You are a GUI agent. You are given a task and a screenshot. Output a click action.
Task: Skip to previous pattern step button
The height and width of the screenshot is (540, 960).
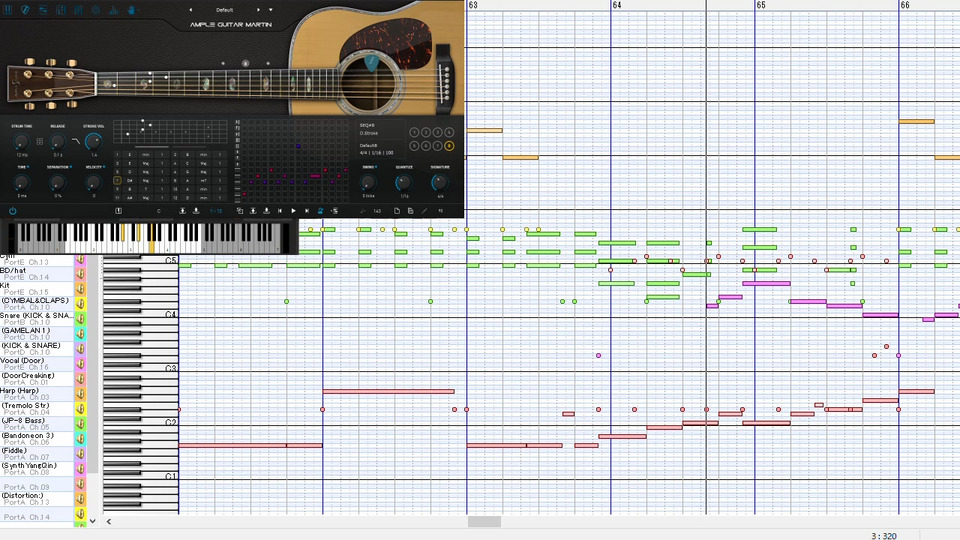[280, 211]
